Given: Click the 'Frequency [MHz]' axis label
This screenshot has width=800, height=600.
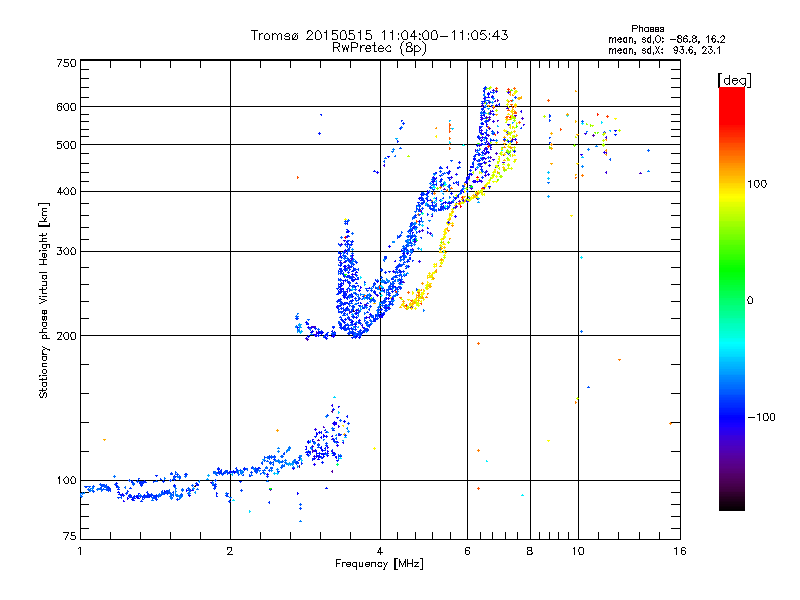Looking at the screenshot, I should click(379, 564).
